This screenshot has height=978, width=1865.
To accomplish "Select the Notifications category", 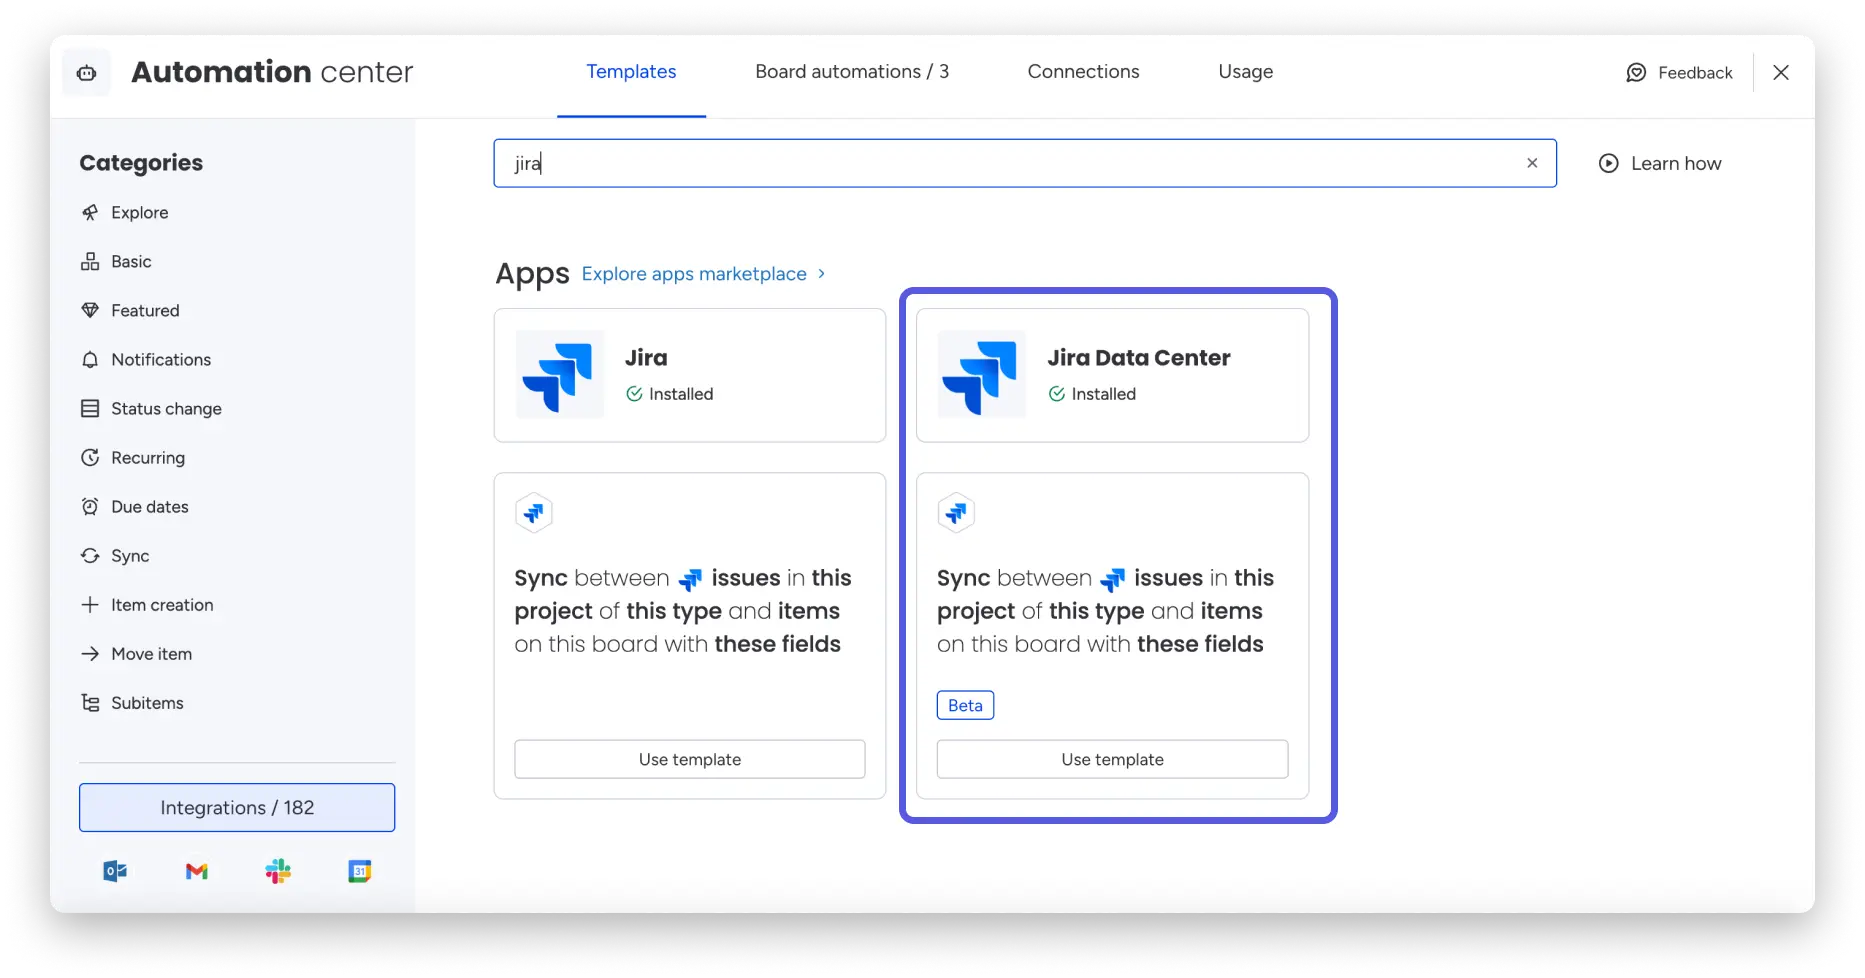I will (x=161, y=359).
